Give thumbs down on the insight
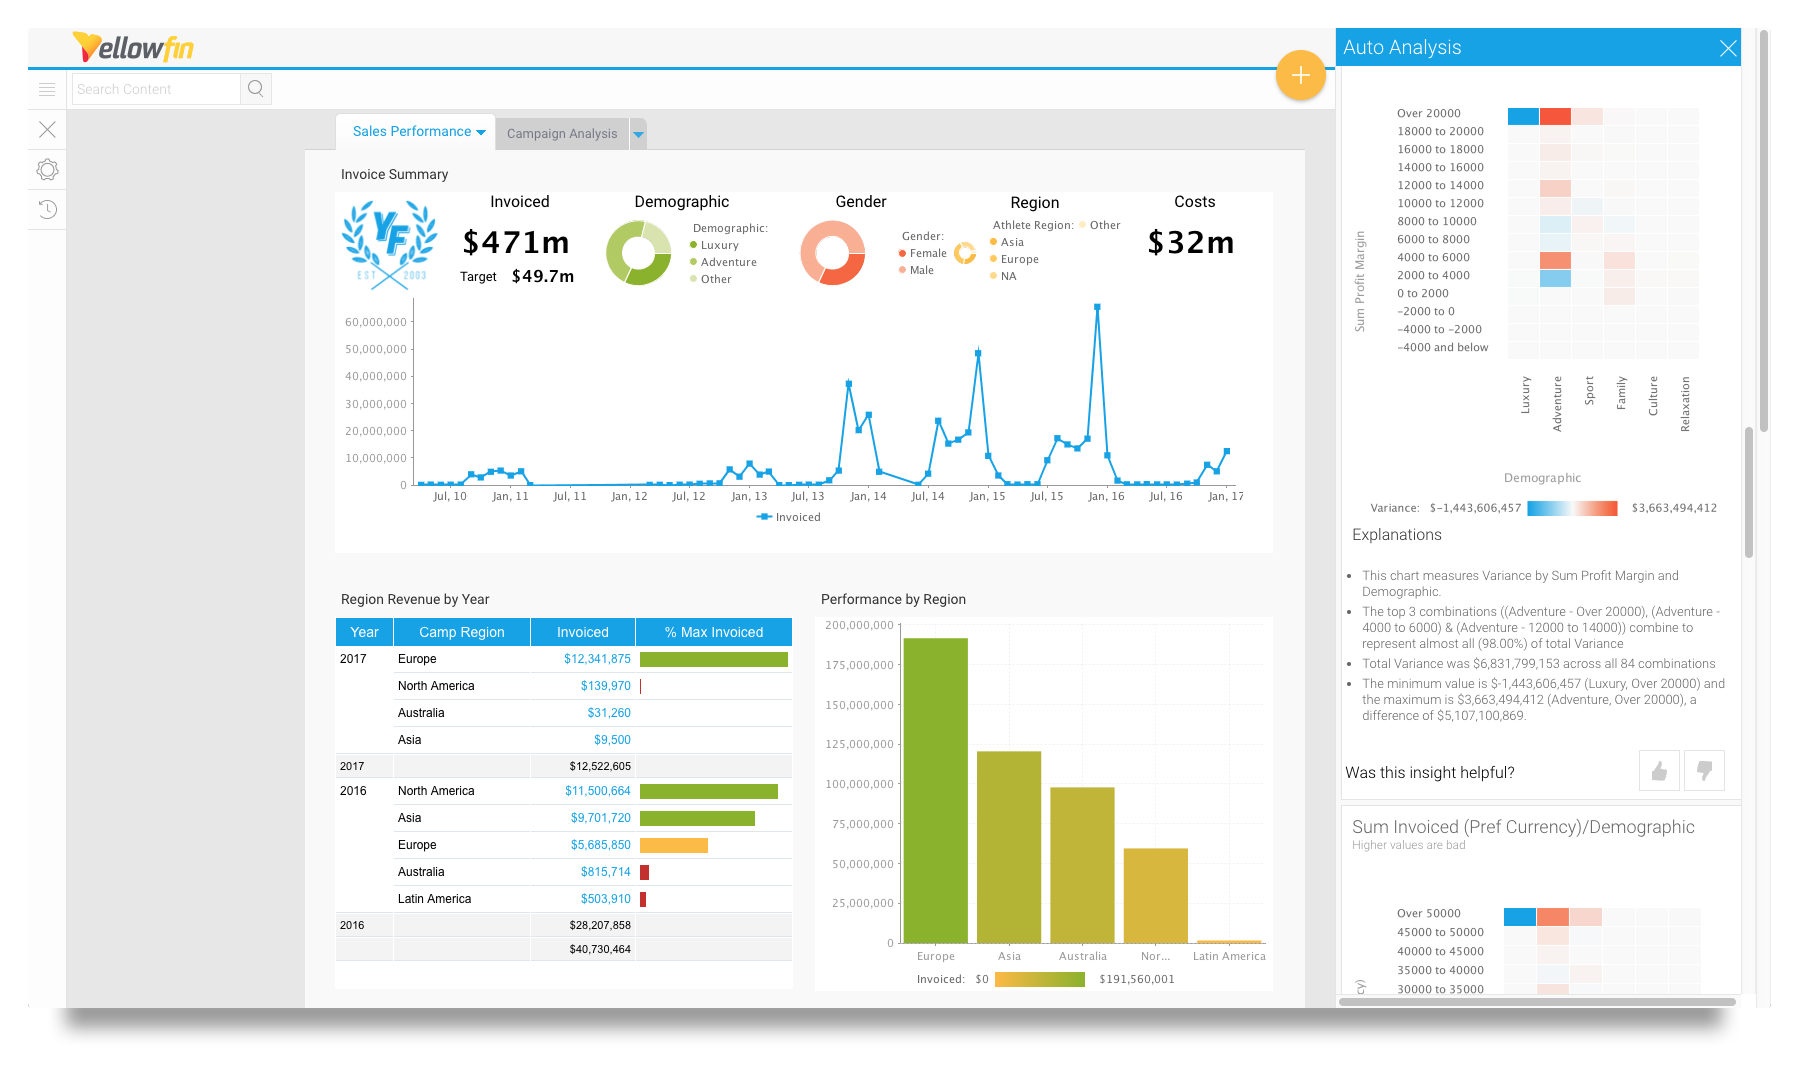This screenshot has width=1800, height=1076. [1704, 771]
